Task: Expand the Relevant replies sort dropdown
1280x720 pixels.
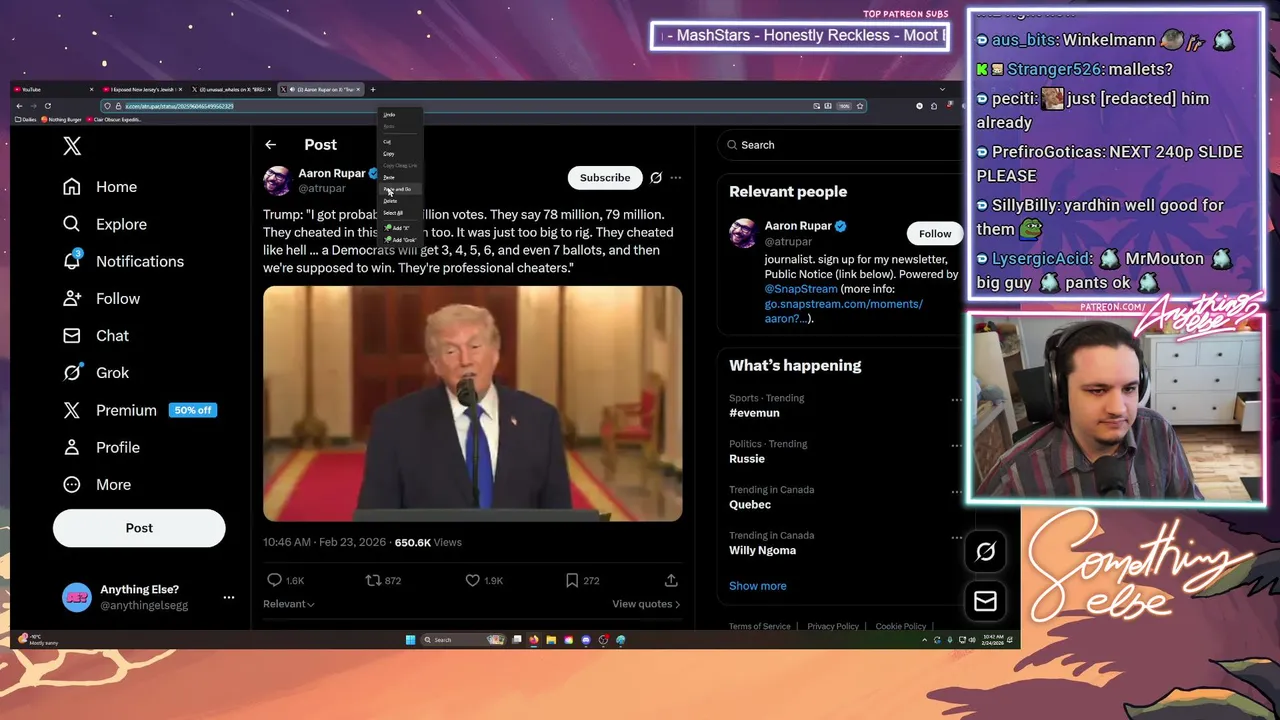Action: point(289,604)
